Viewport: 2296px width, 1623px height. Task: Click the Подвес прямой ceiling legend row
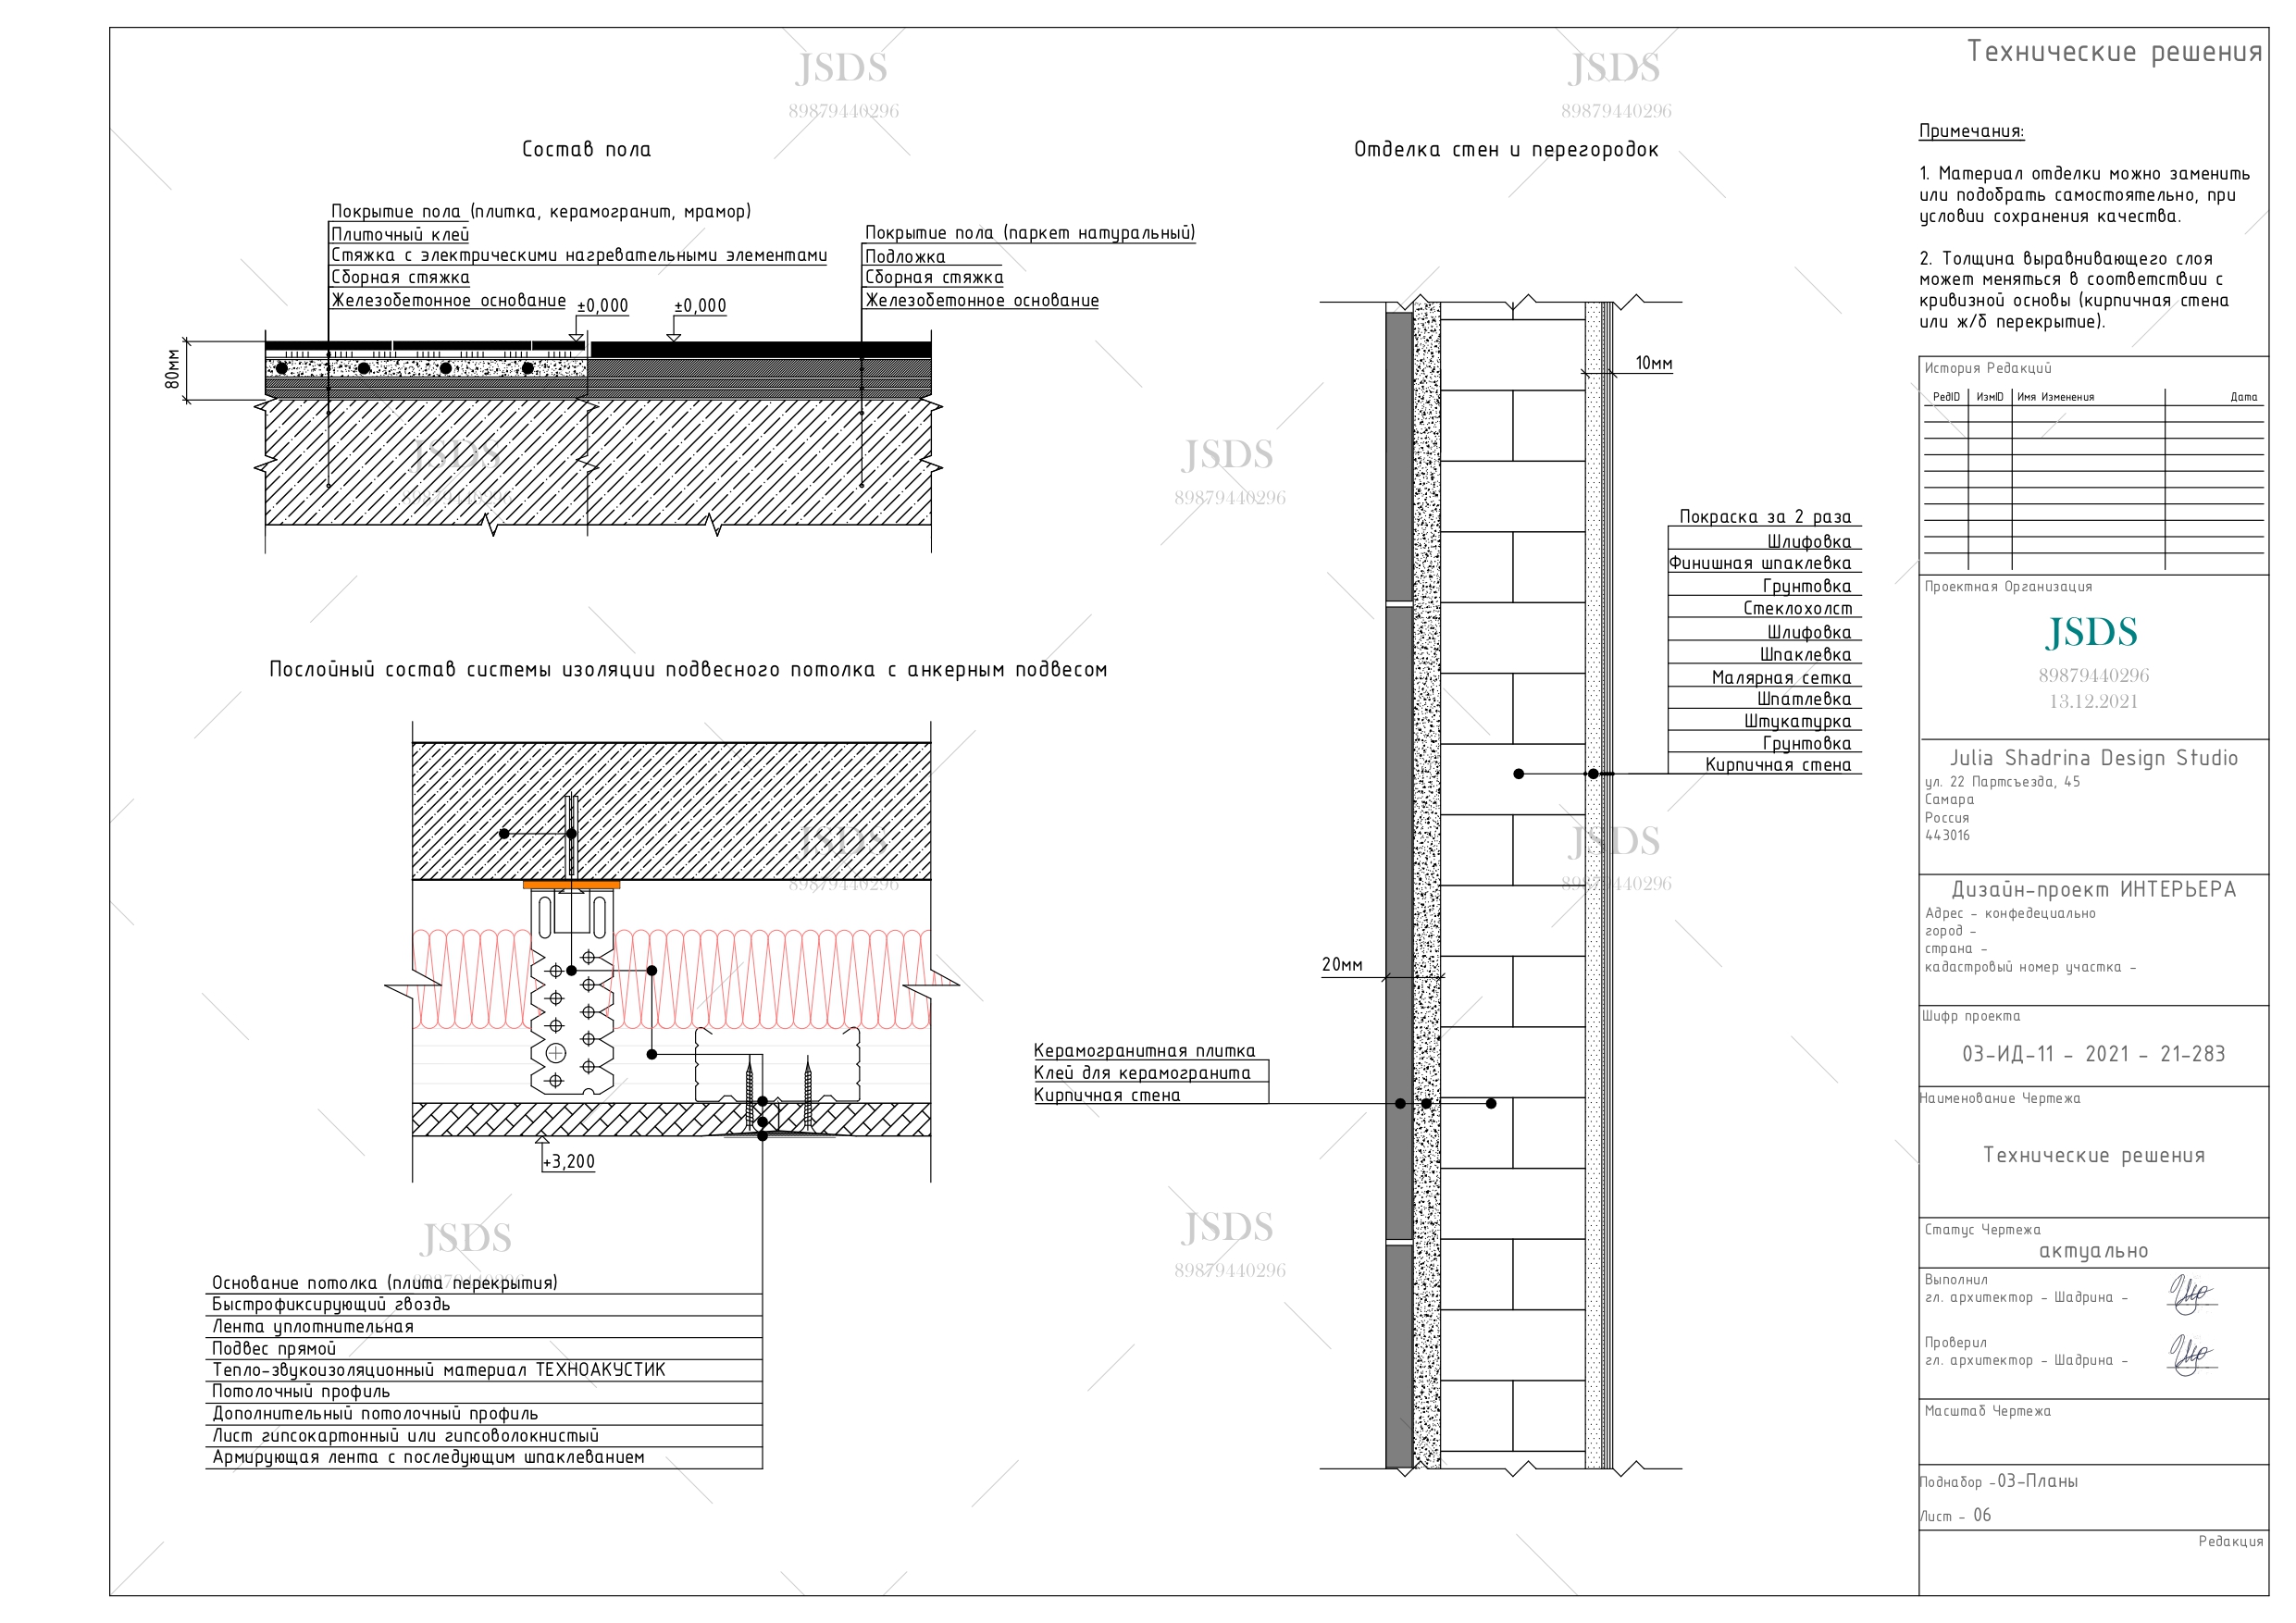(274, 1348)
